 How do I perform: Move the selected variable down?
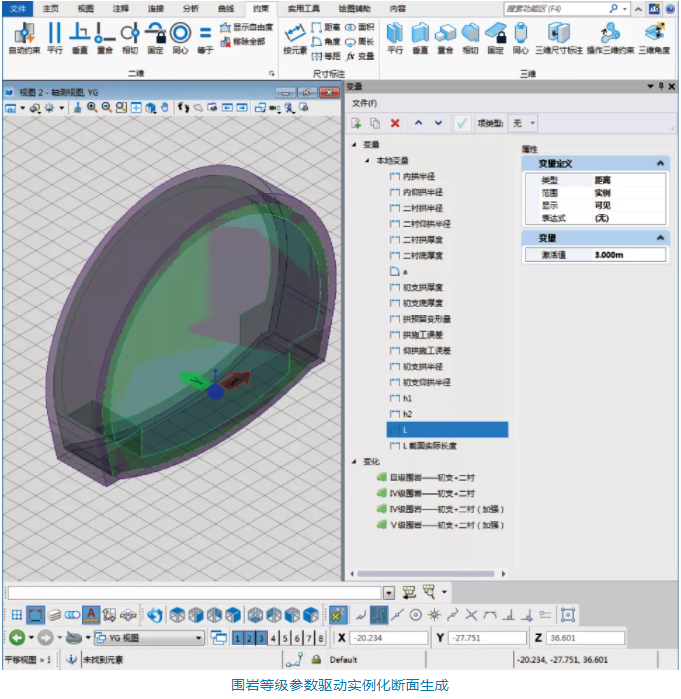click(x=439, y=123)
